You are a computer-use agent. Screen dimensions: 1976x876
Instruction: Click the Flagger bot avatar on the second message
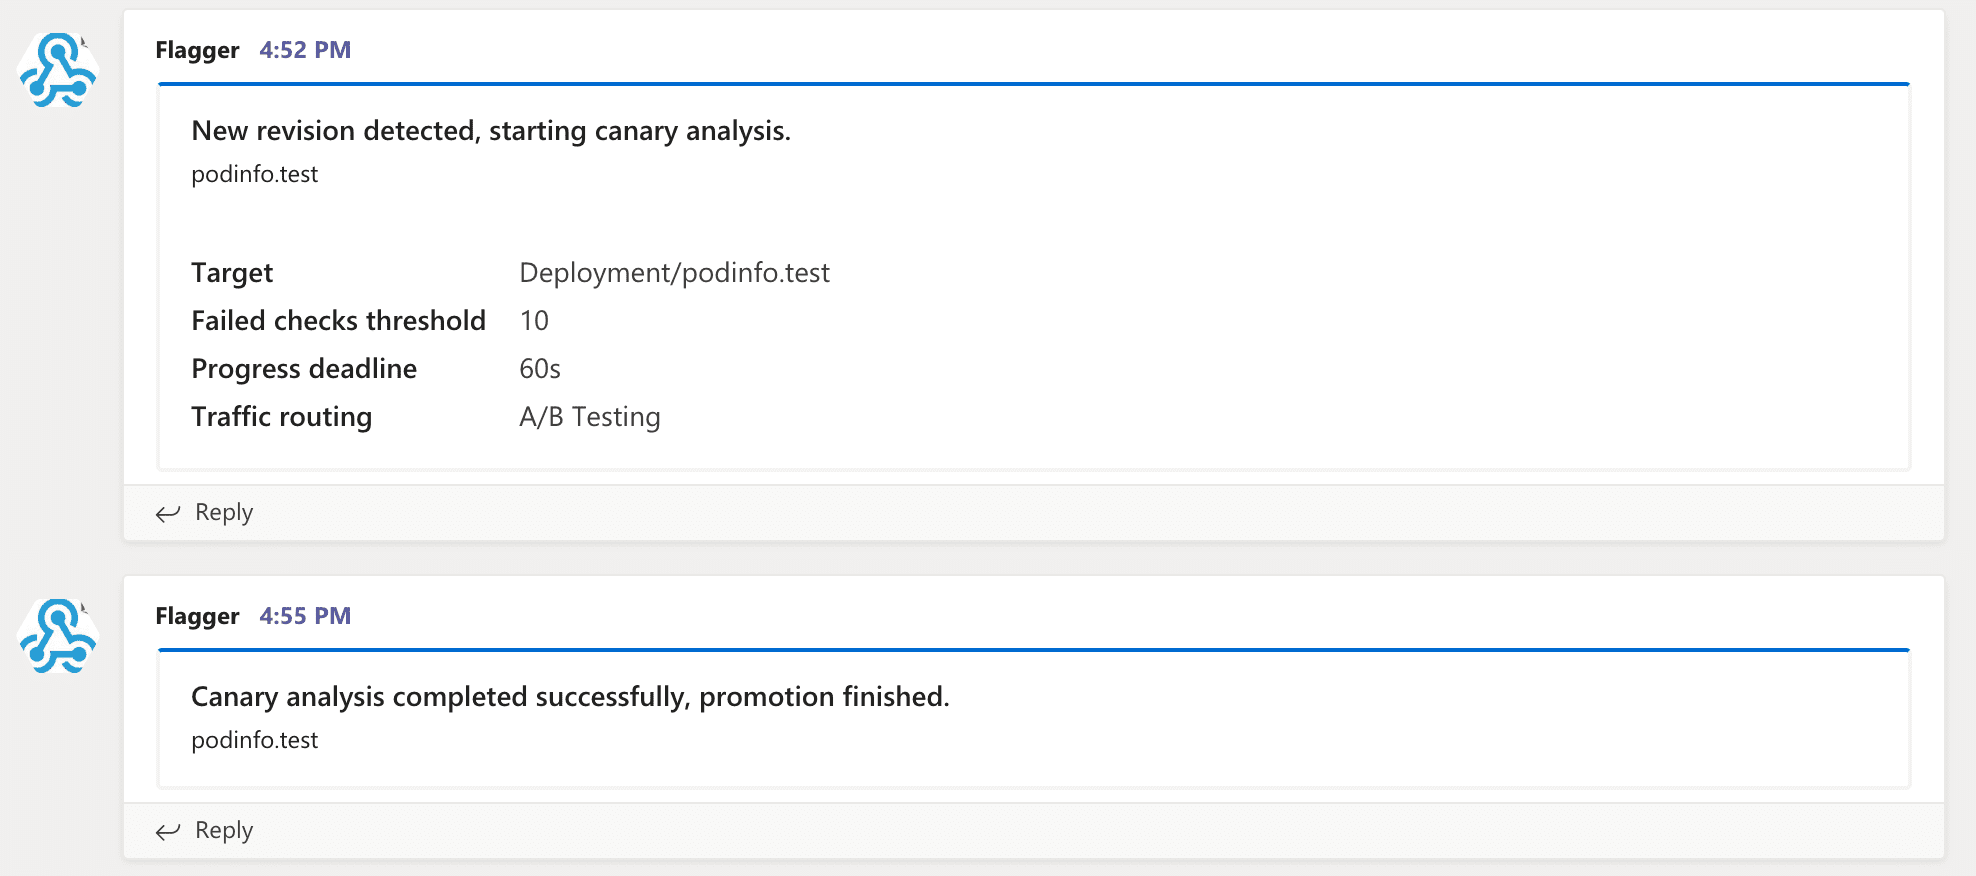coord(57,637)
